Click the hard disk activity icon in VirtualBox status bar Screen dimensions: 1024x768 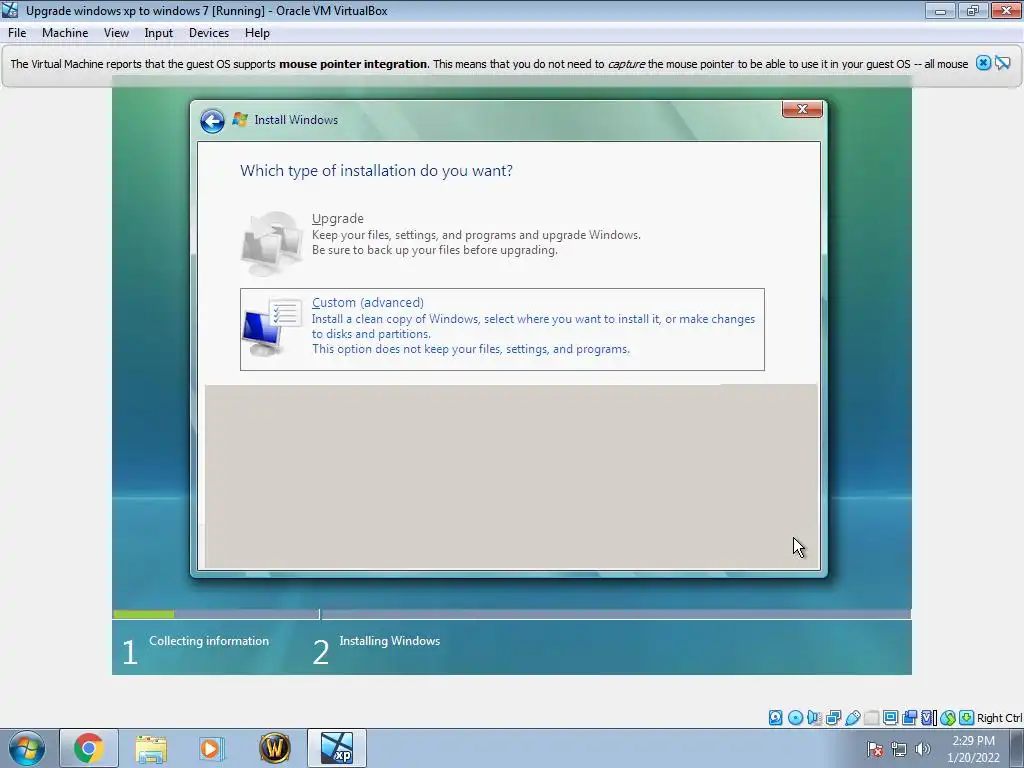pos(775,718)
